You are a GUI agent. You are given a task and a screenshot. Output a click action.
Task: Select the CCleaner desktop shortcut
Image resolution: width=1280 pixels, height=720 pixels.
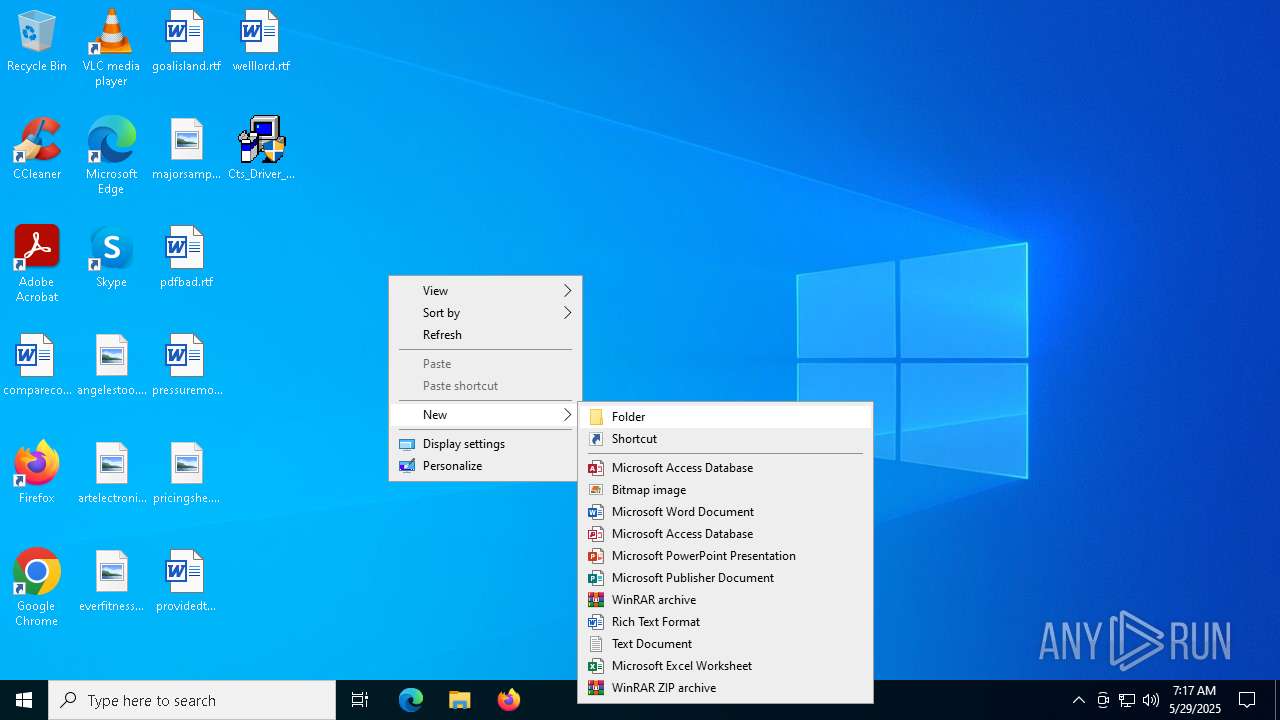click(37, 150)
